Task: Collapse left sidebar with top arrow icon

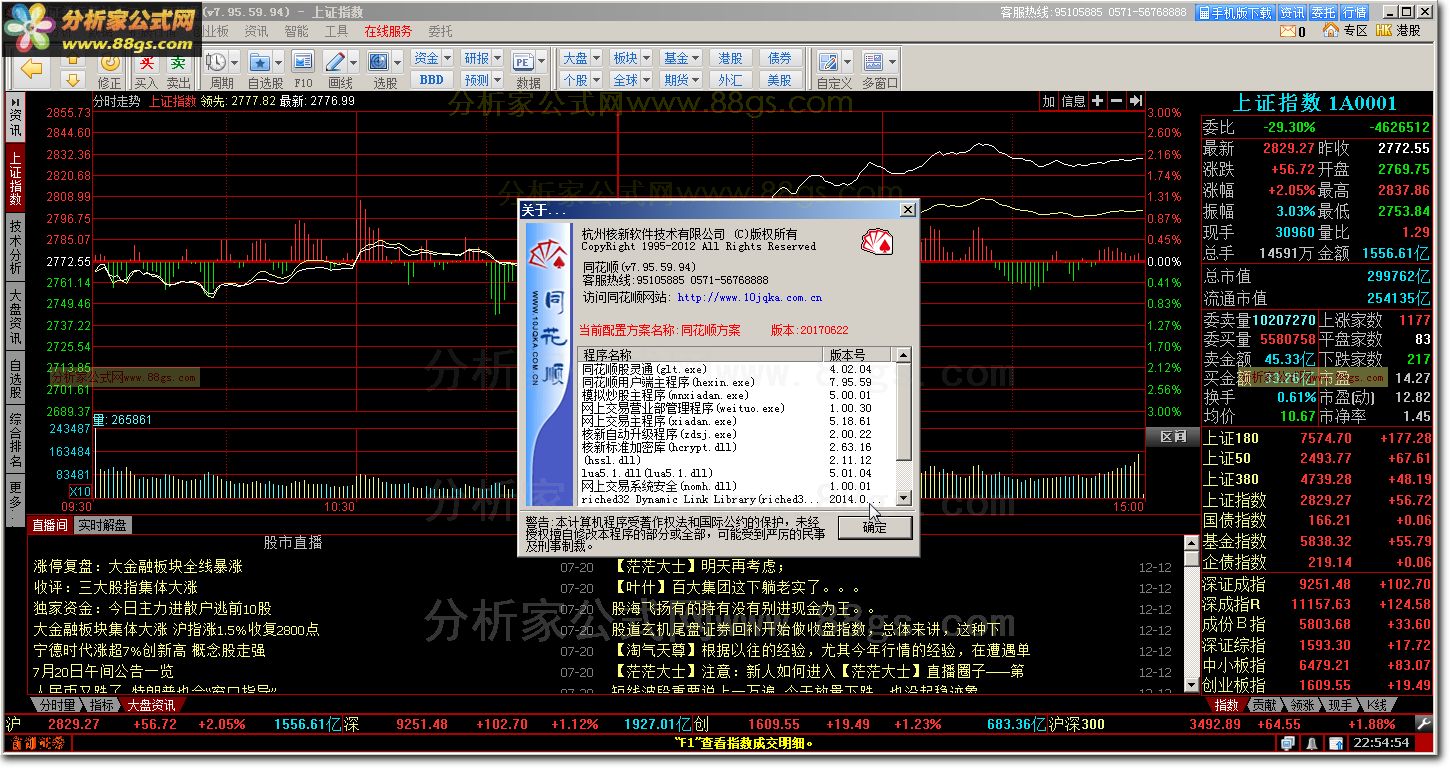Action: tap(15, 101)
